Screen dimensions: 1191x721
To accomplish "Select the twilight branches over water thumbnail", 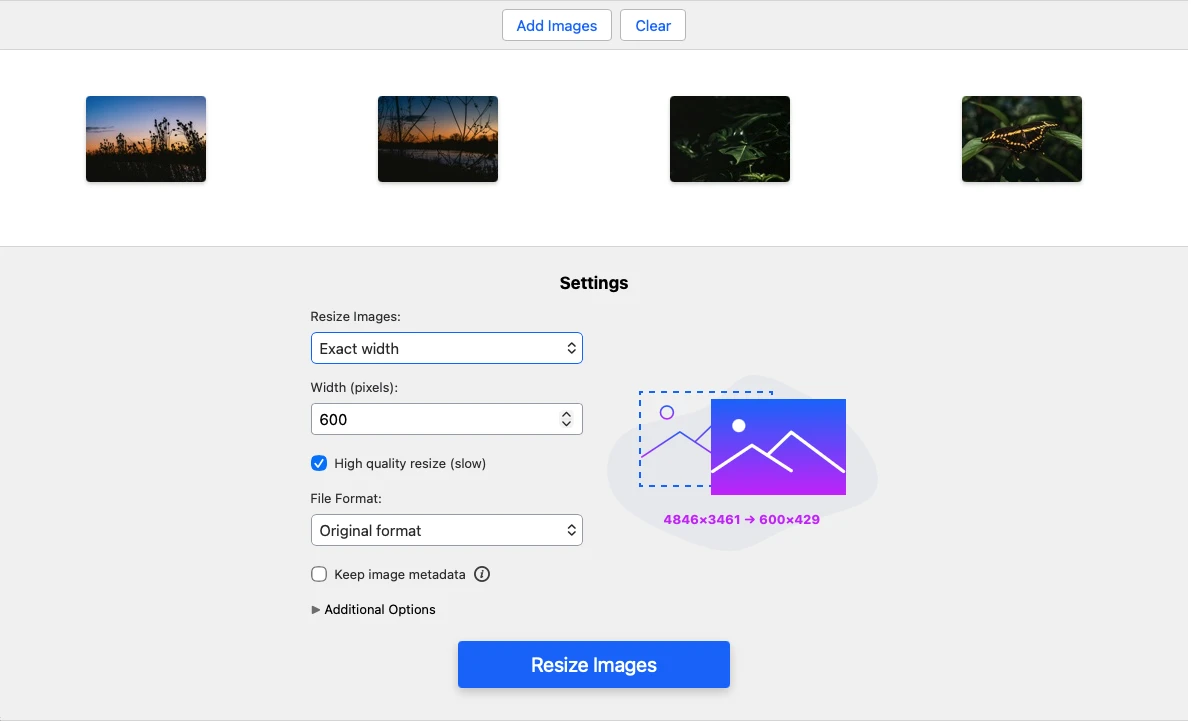I will (x=438, y=139).
